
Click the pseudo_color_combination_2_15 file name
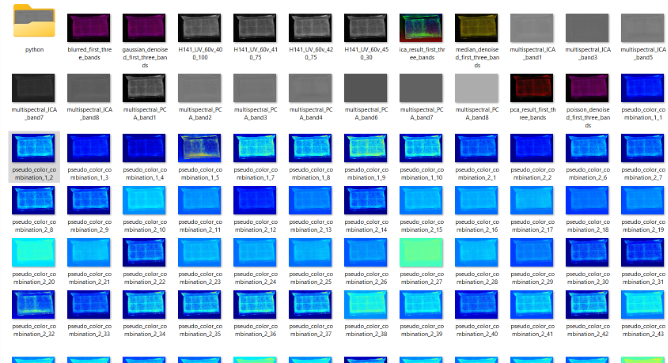tap(421, 225)
